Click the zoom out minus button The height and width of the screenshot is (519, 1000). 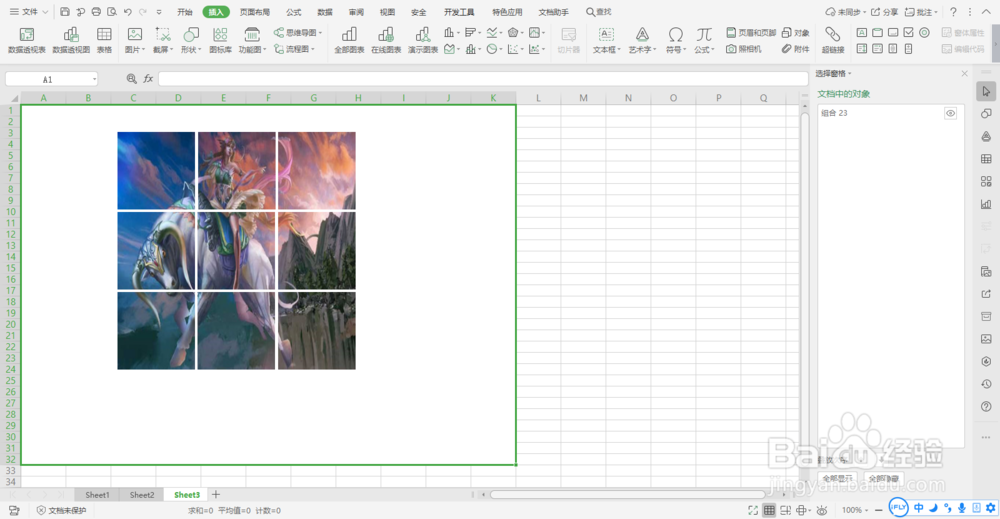pyautogui.click(x=879, y=510)
